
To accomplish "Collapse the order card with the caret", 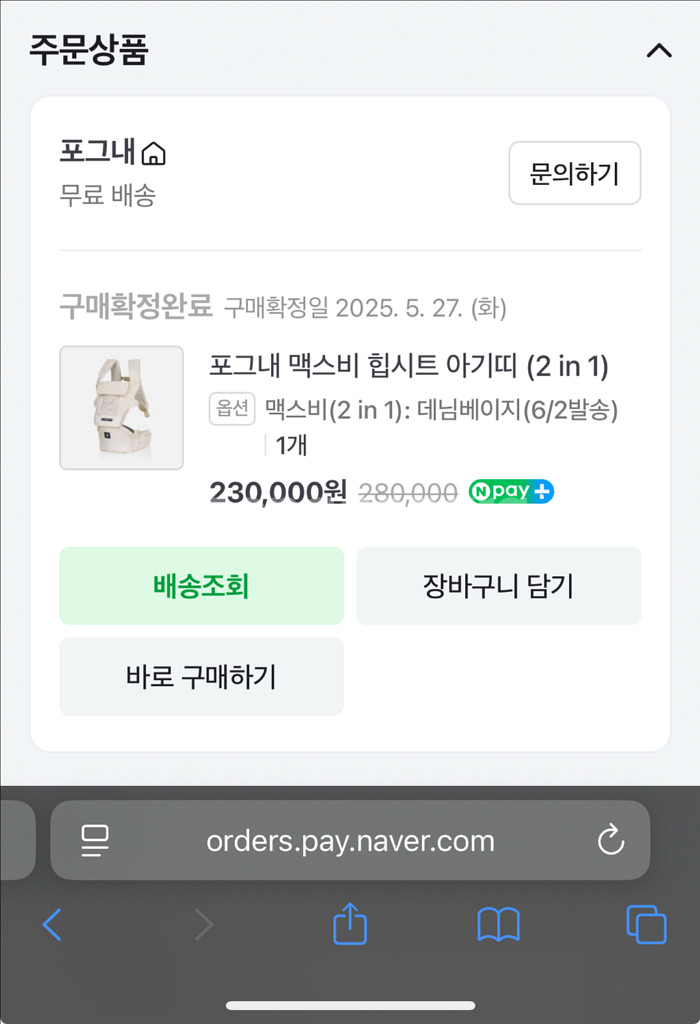I will pyautogui.click(x=658, y=48).
